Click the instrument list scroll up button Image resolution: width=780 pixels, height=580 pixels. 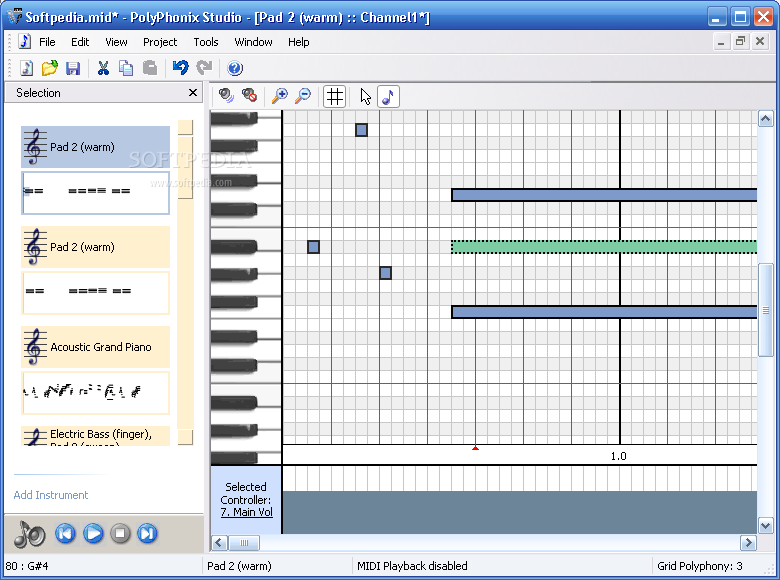[x=185, y=127]
